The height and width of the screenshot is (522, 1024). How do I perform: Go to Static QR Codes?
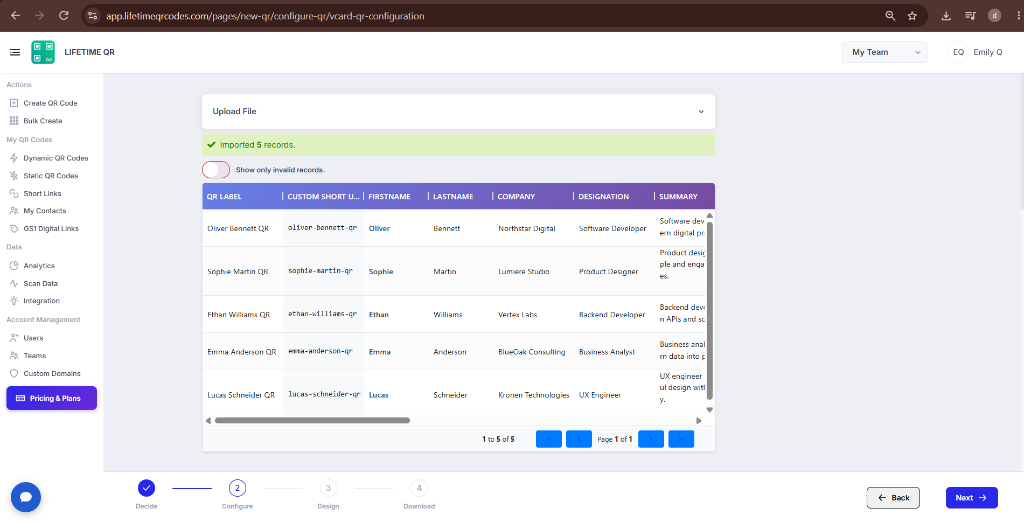51,176
